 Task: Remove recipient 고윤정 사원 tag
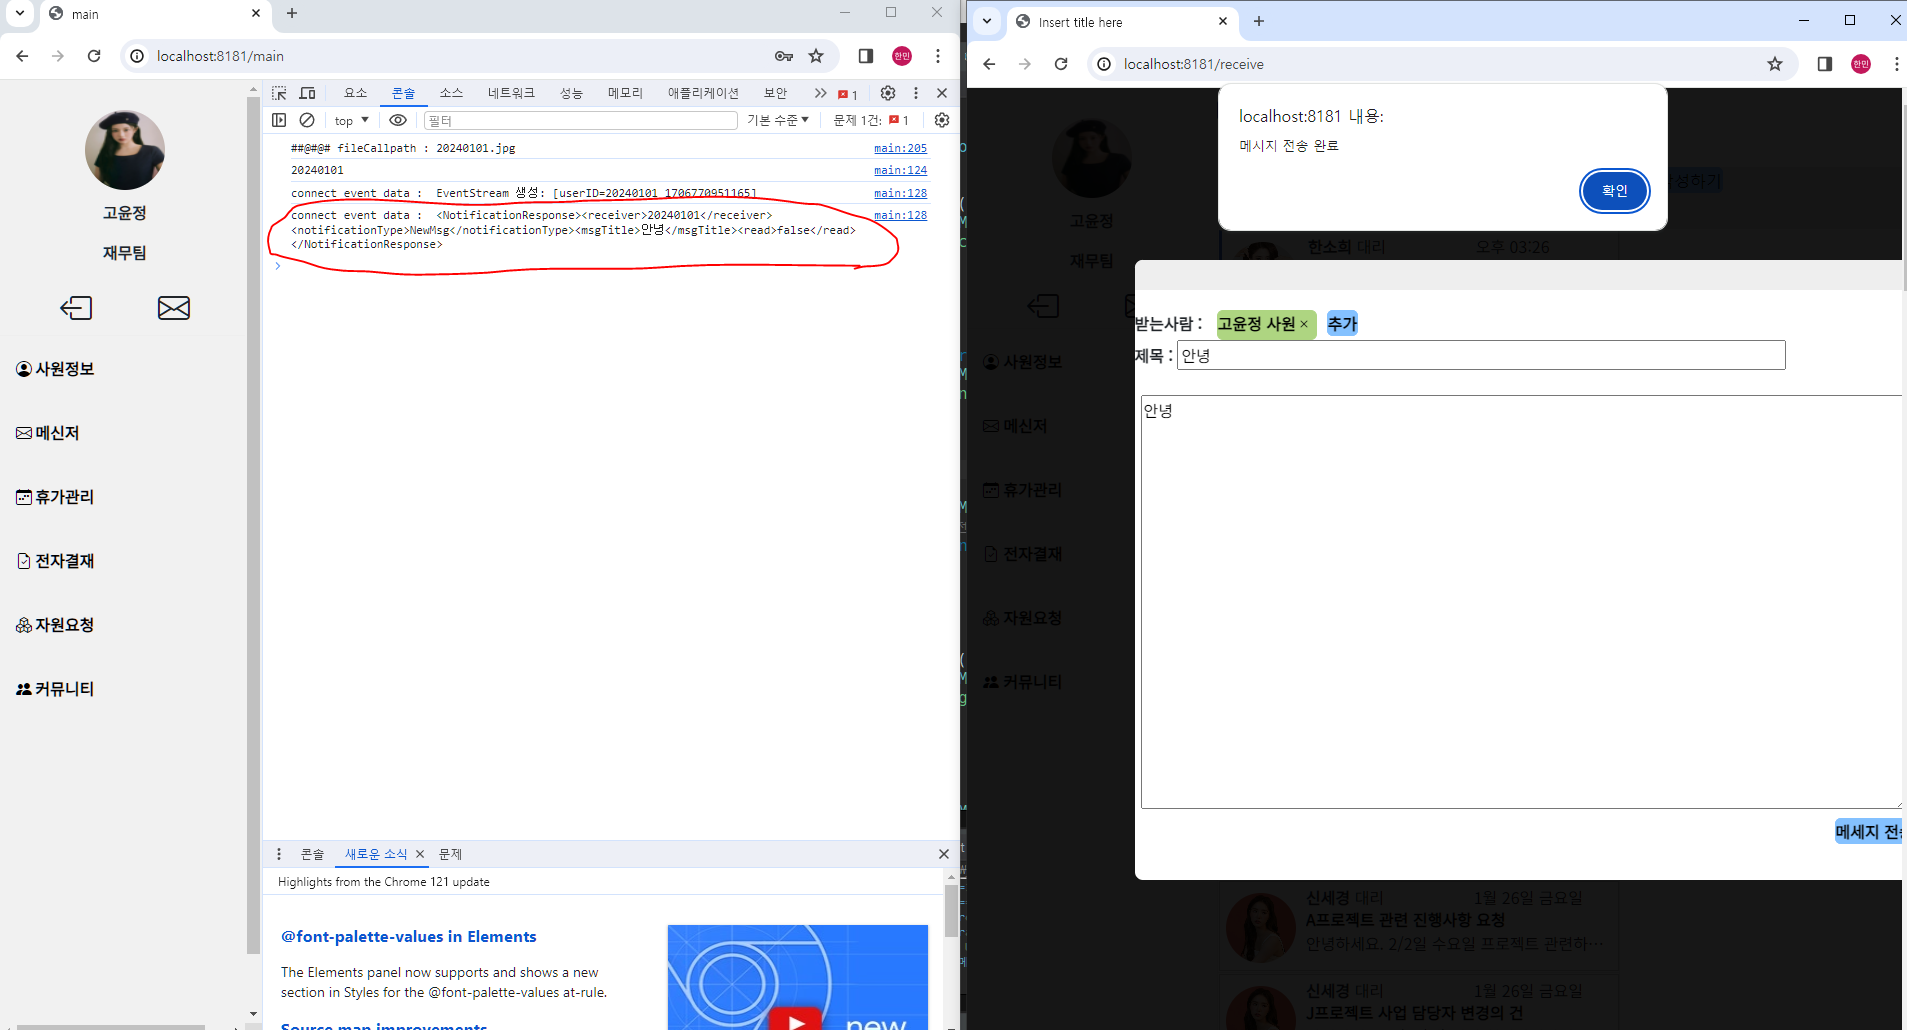click(1304, 324)
